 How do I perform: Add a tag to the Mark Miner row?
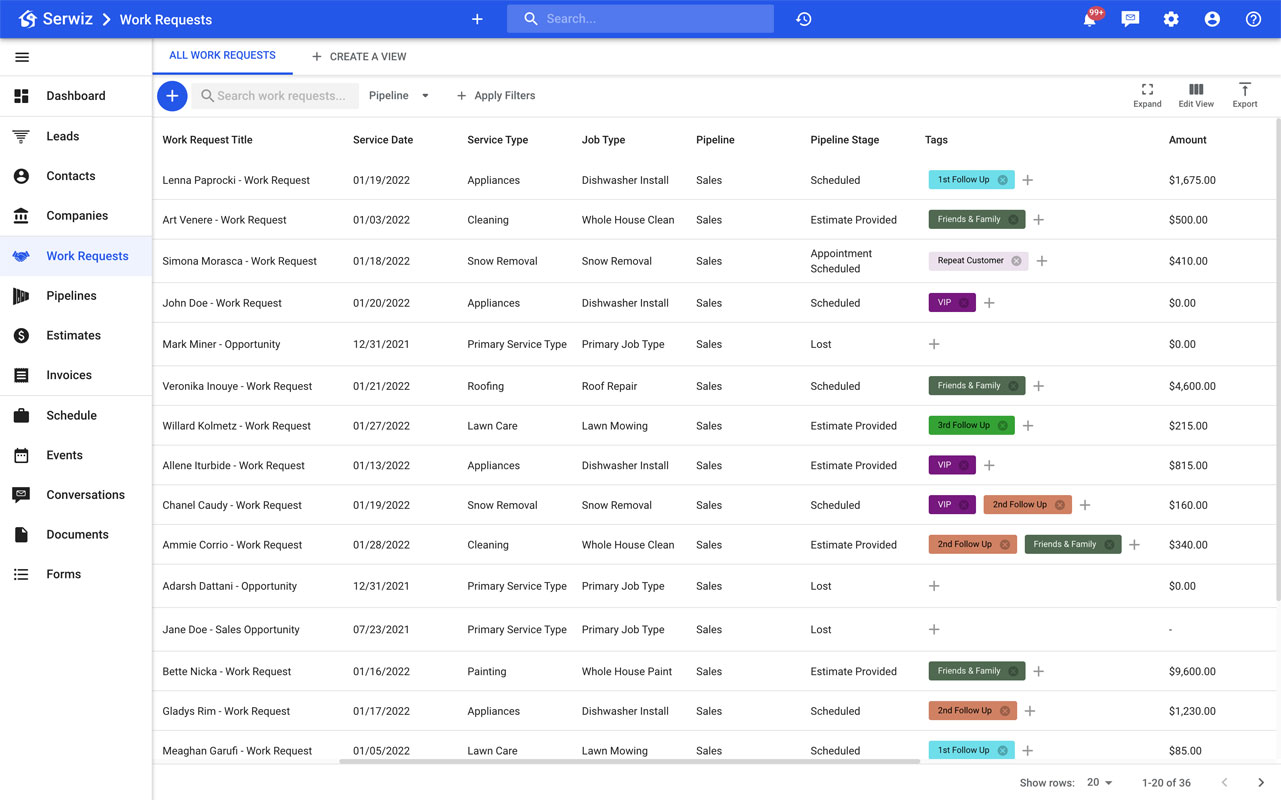tap(934, 344)
